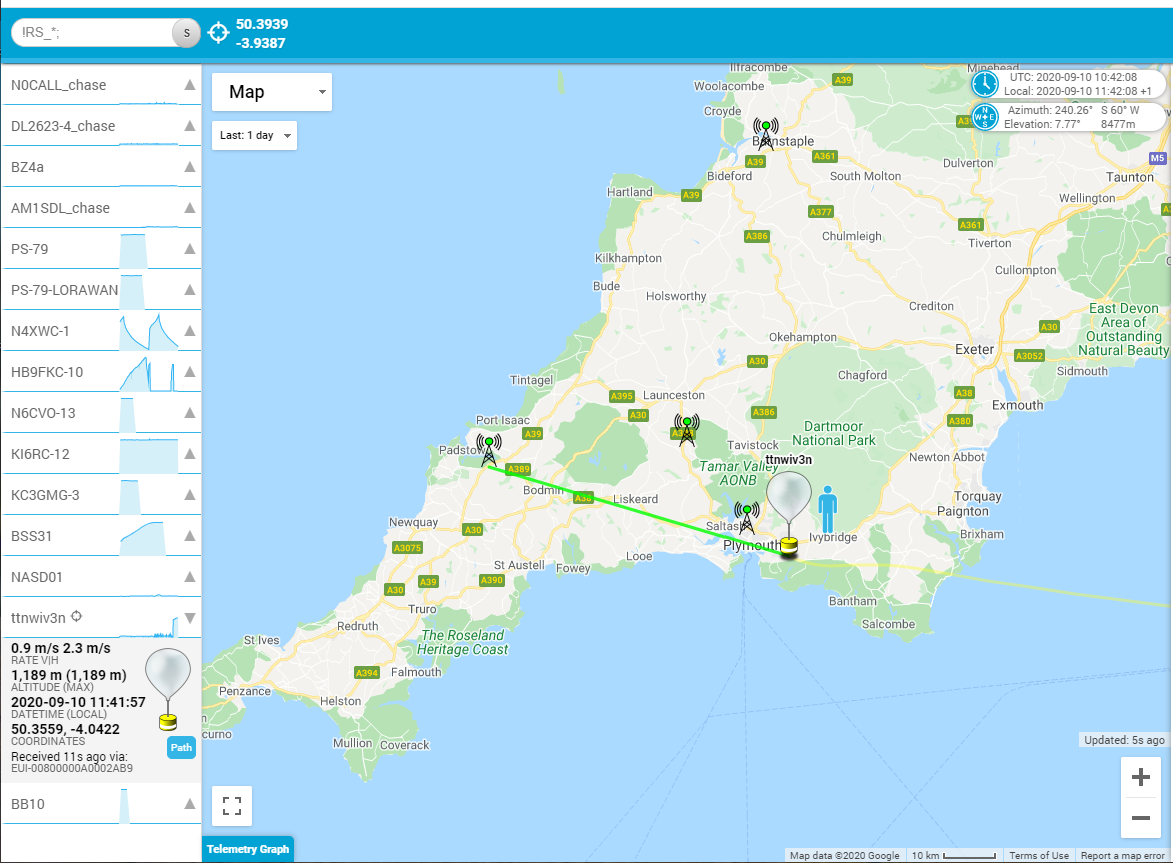Expand the BB10 entry arrow

[x=190, y=804]
